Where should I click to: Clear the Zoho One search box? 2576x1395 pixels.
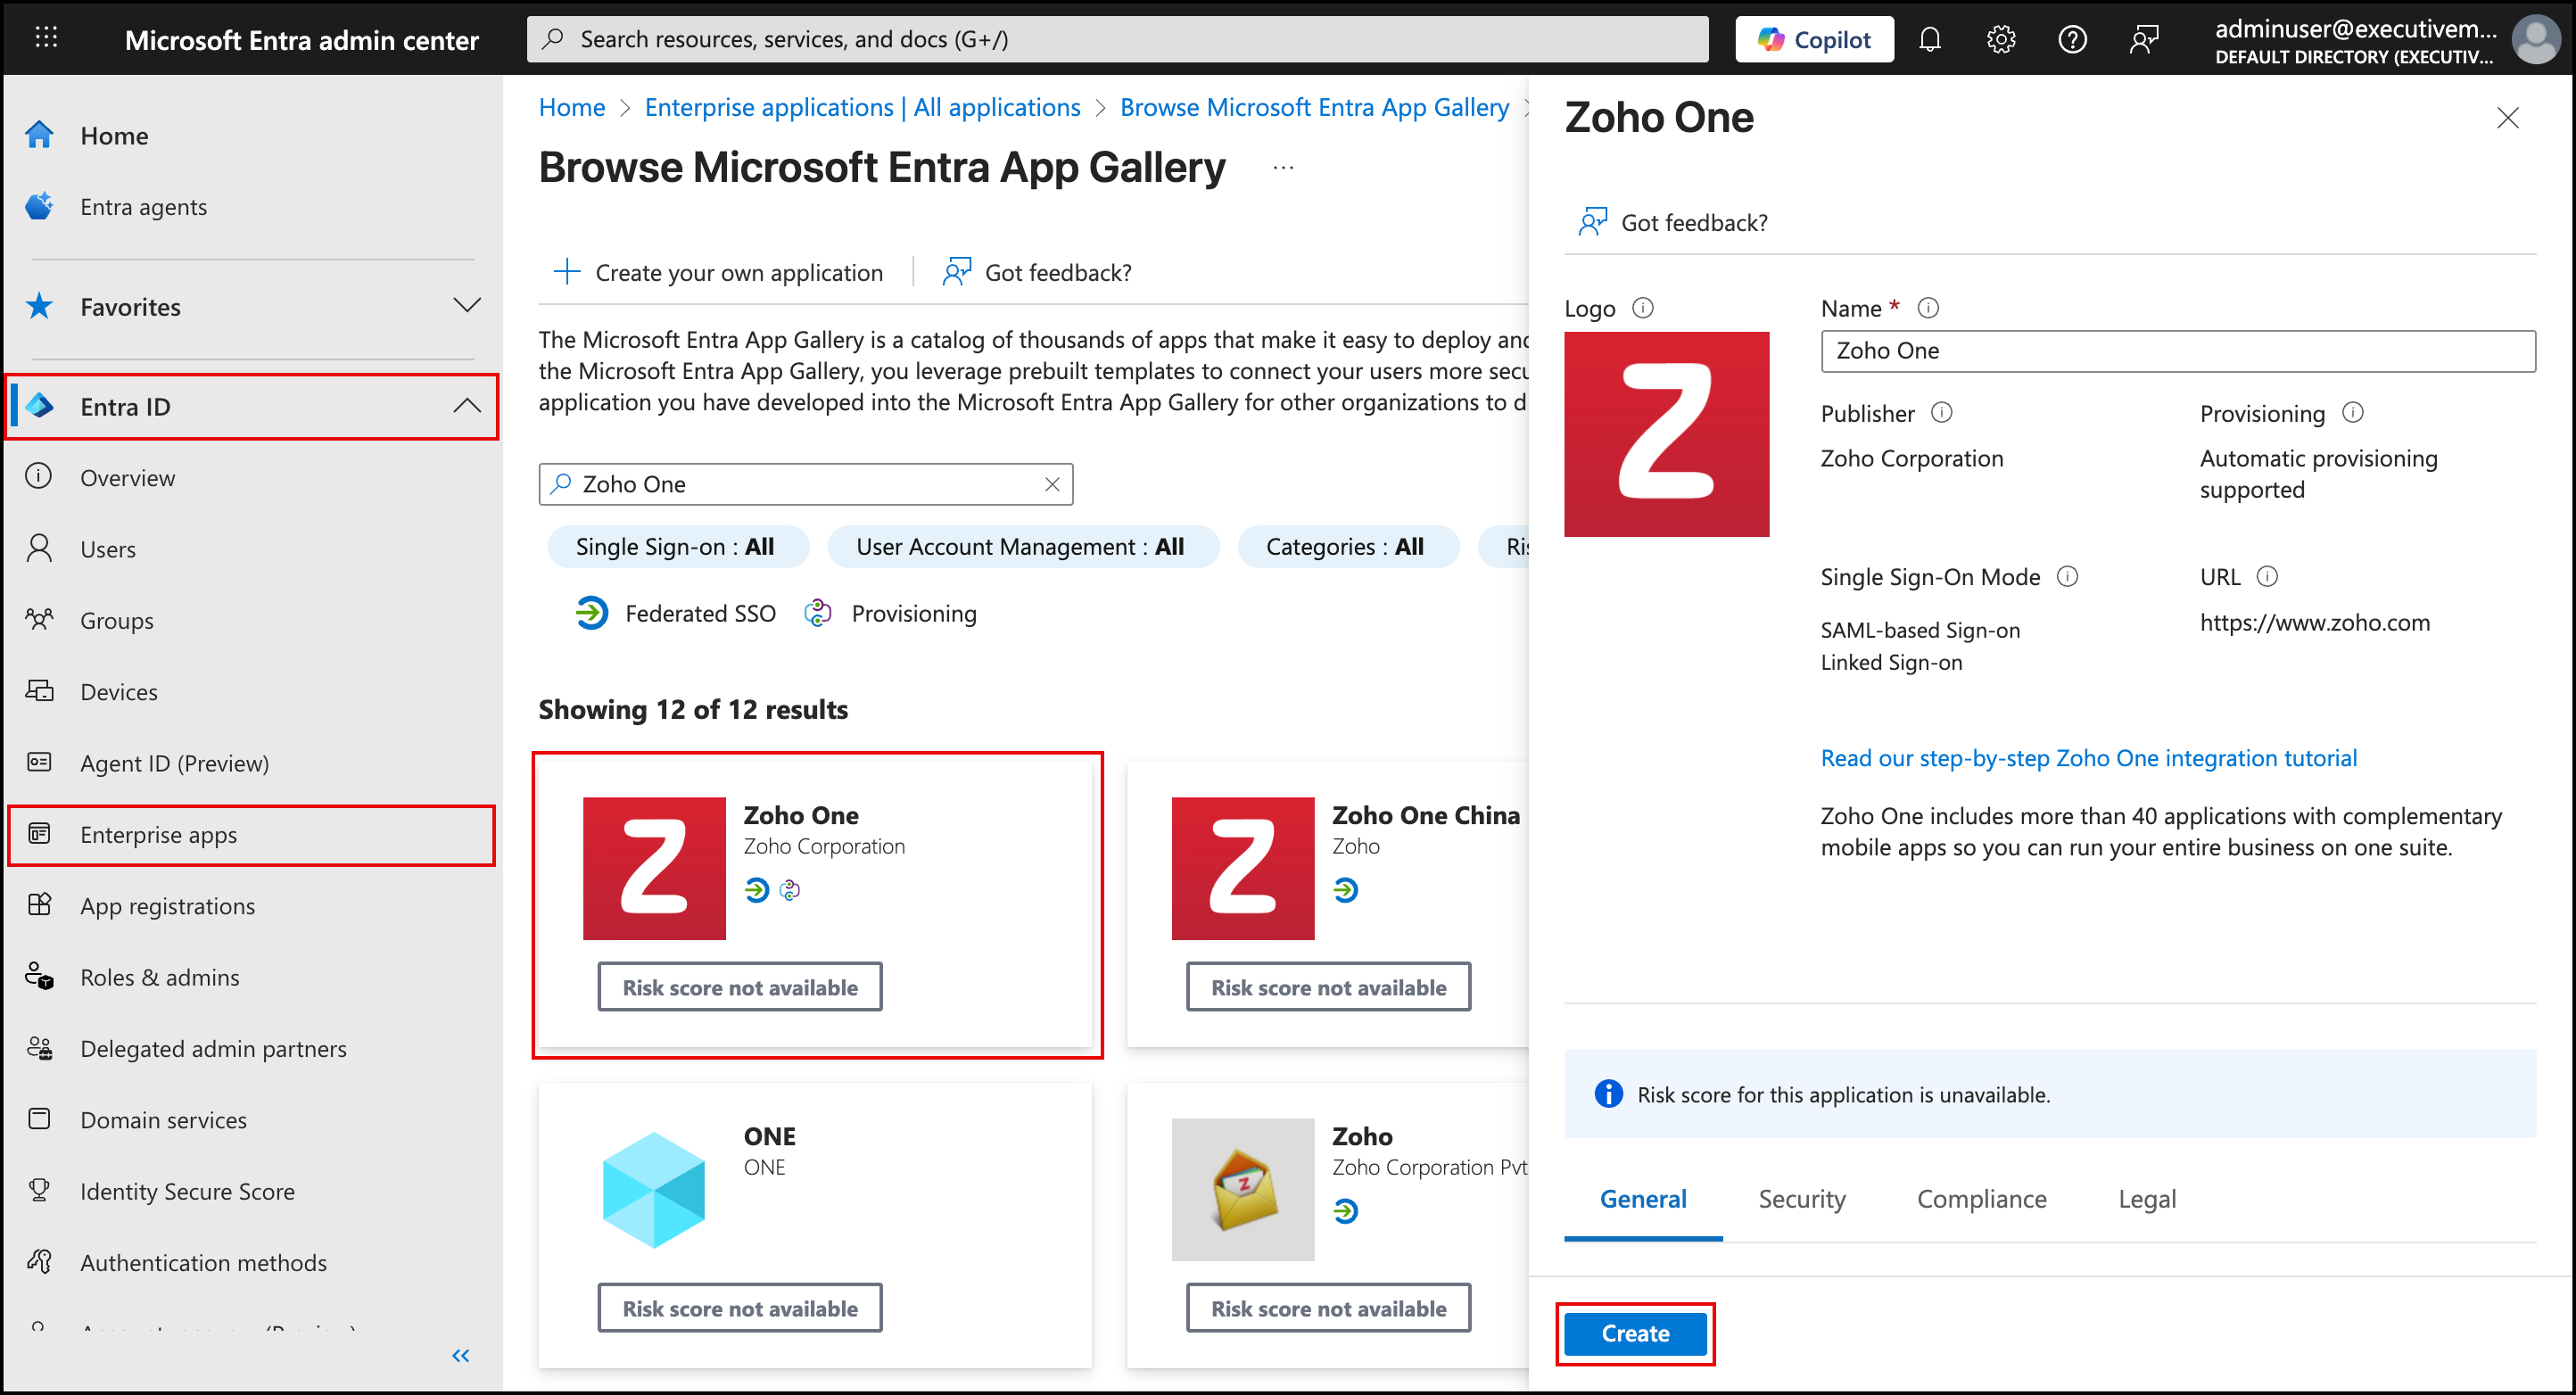tap(1052, 484)
